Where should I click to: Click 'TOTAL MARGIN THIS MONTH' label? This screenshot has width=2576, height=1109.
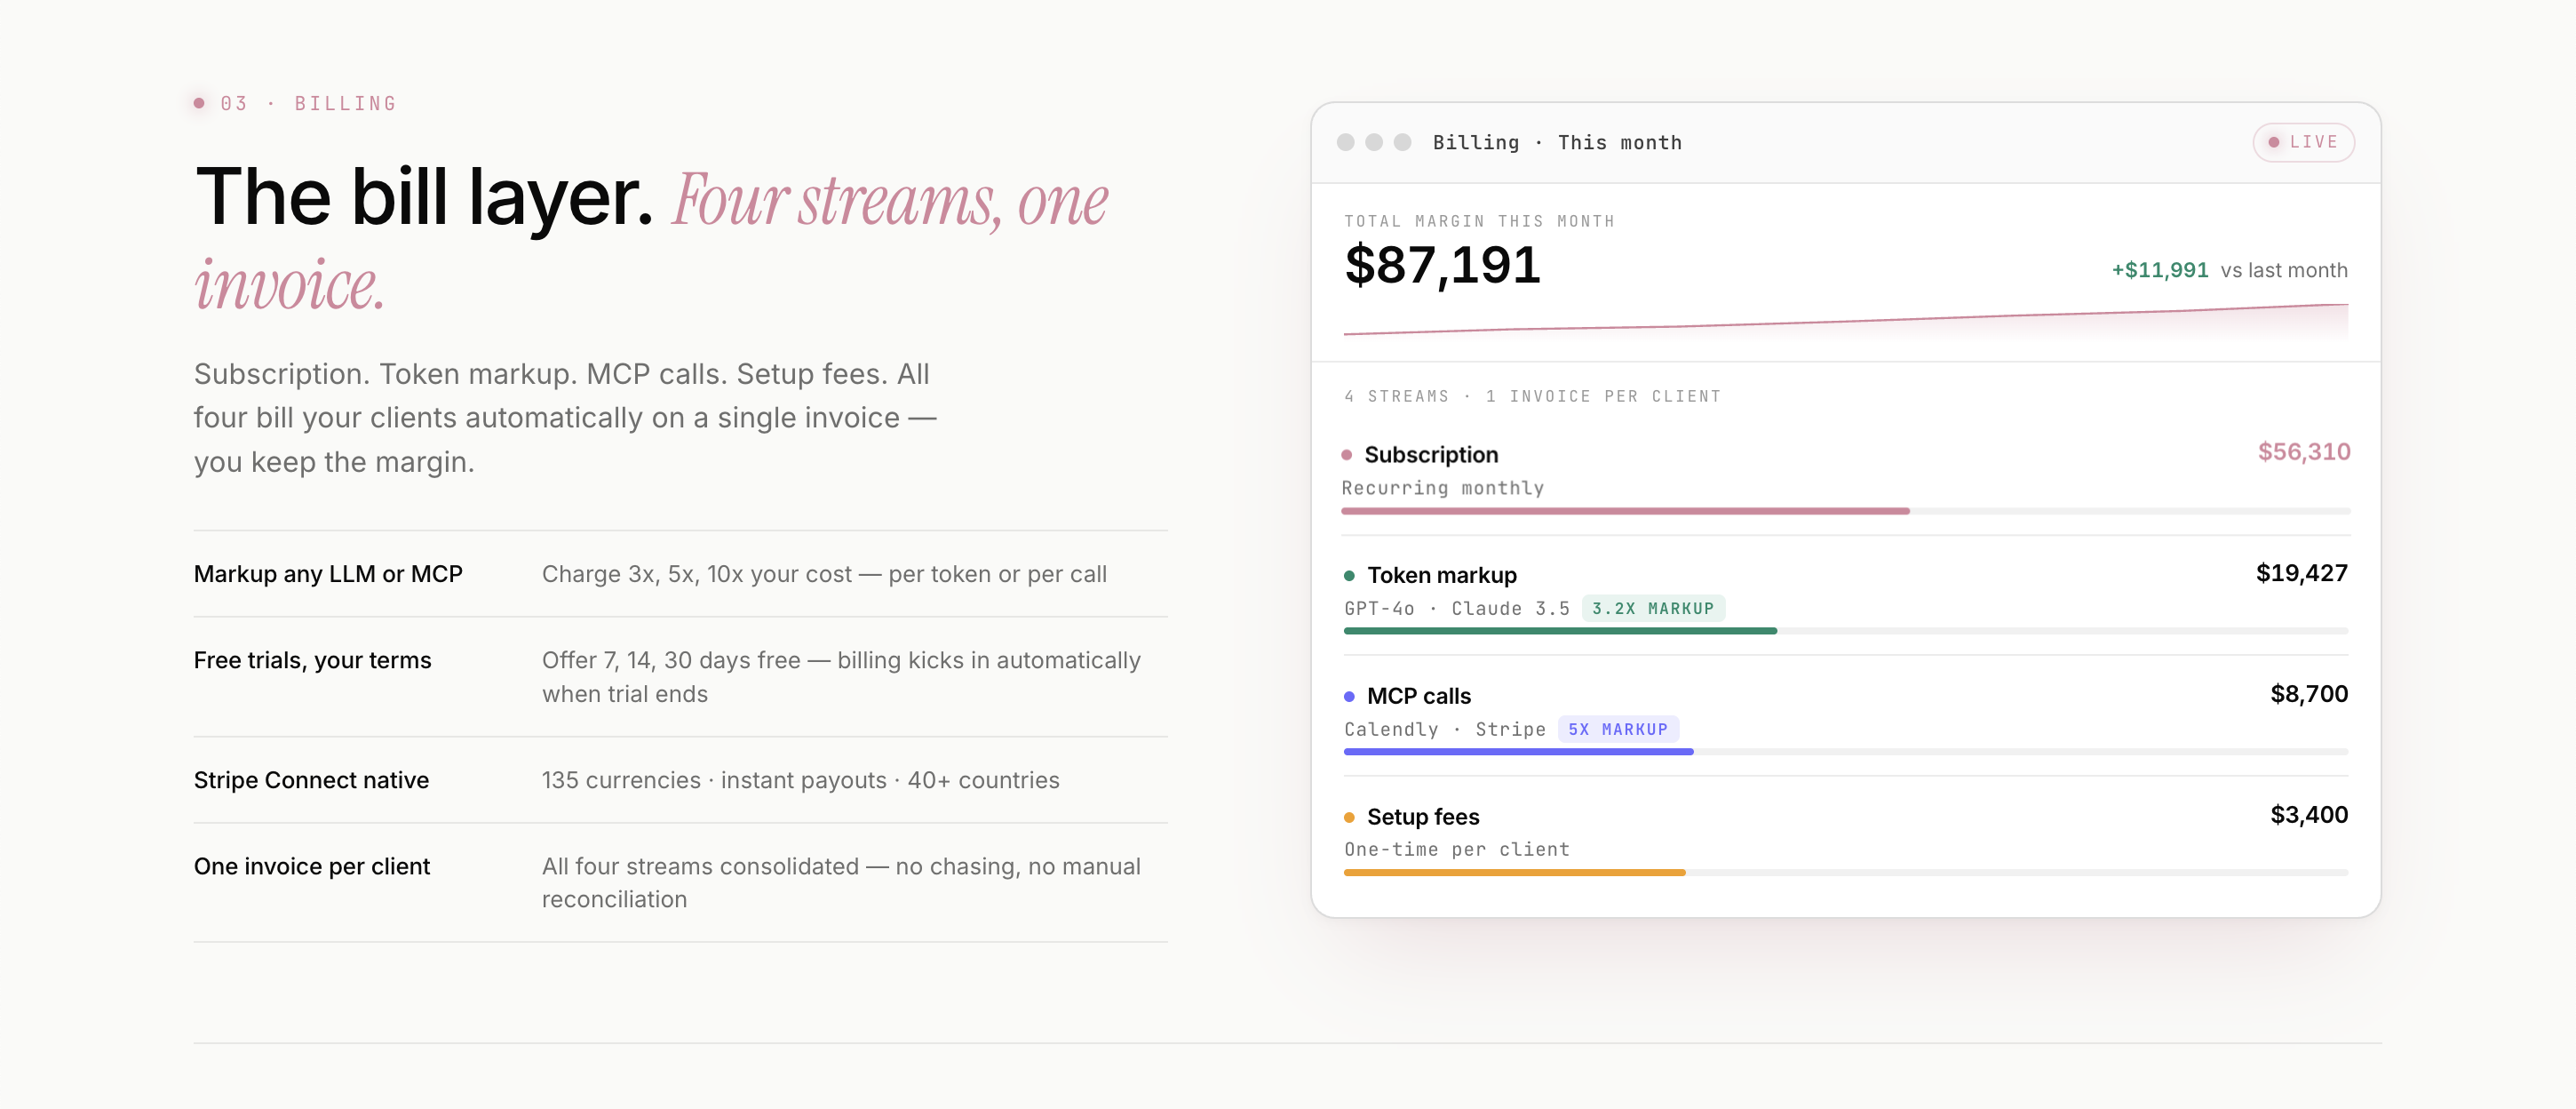click(x=1479, y=221)
